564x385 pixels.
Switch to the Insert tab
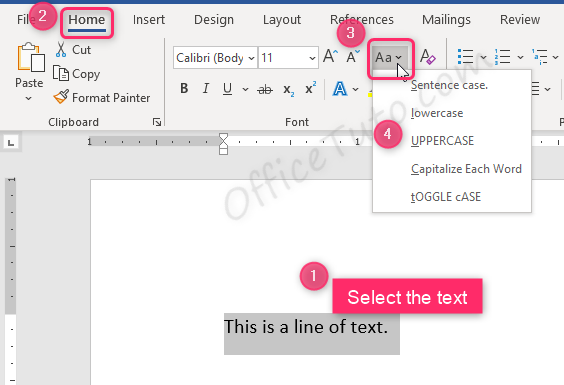(x=149, y=19)
